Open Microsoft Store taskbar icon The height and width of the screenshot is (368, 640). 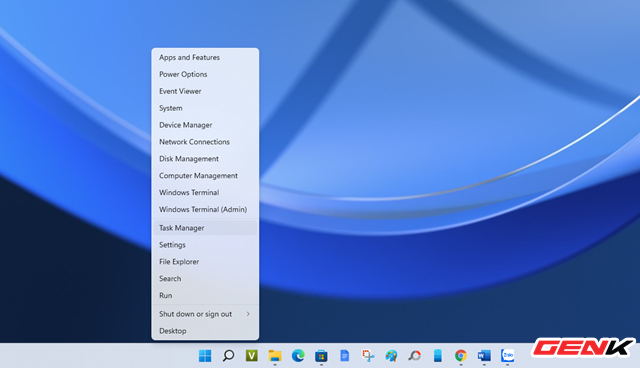[321, 356]
